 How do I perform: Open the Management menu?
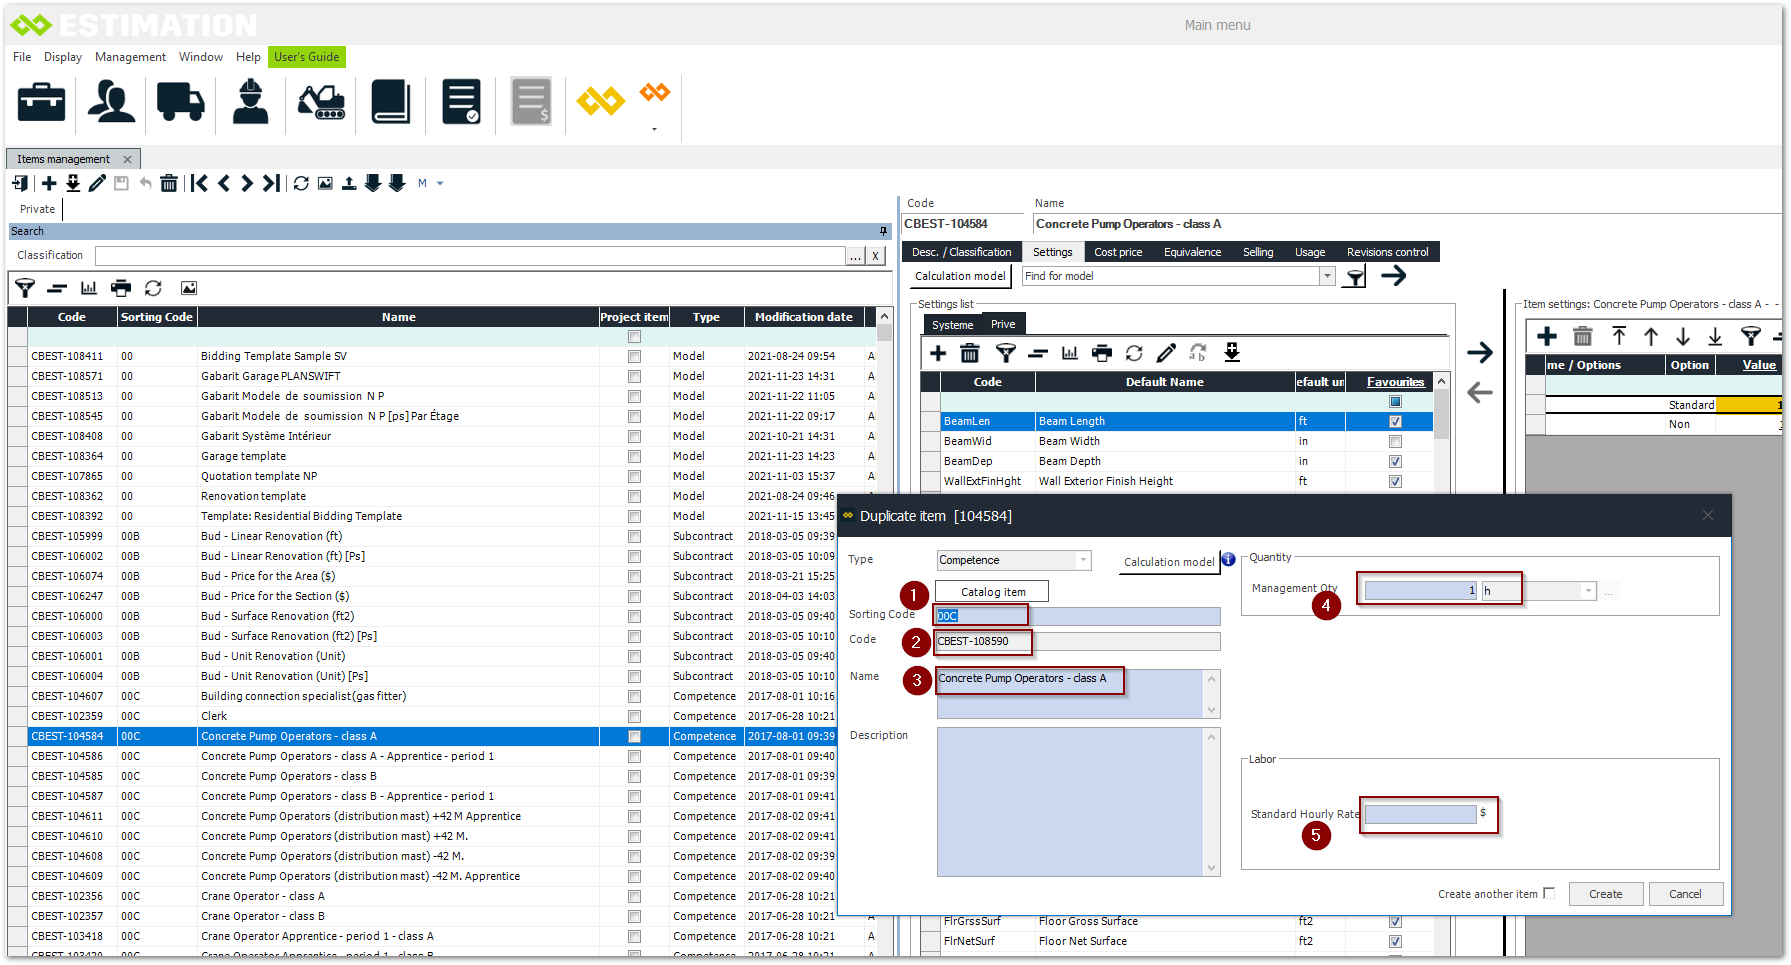(x=130, y=57)
